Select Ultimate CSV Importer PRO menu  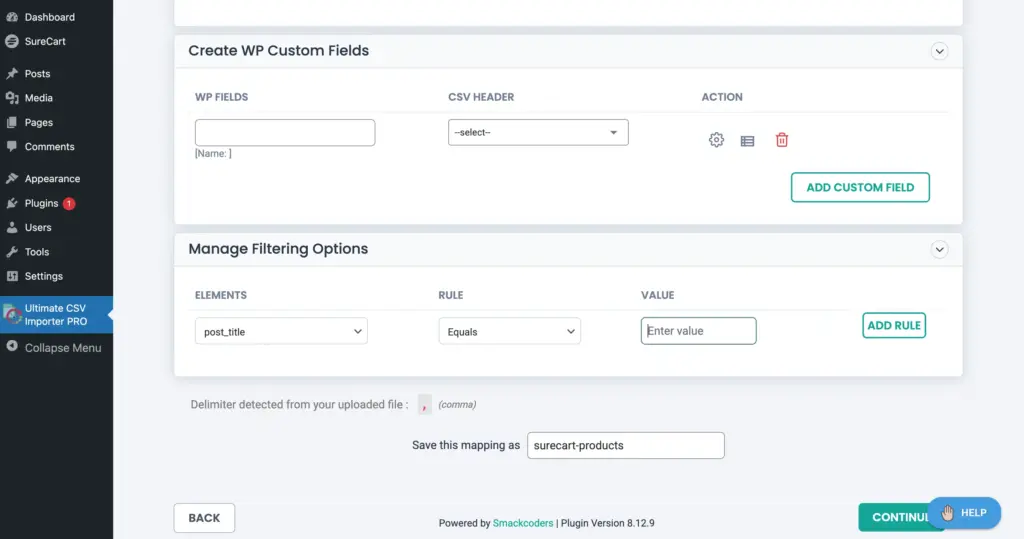pos(56,314)
